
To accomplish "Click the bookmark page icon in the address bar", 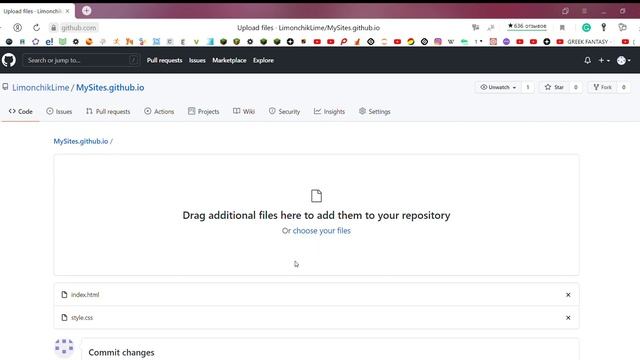I will tap(562, 28).
